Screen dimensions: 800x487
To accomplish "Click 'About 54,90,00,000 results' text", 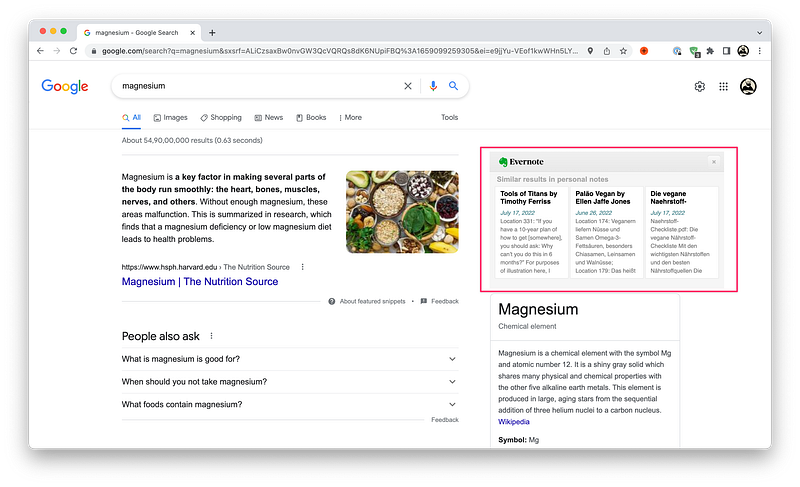I will (192, 140).
